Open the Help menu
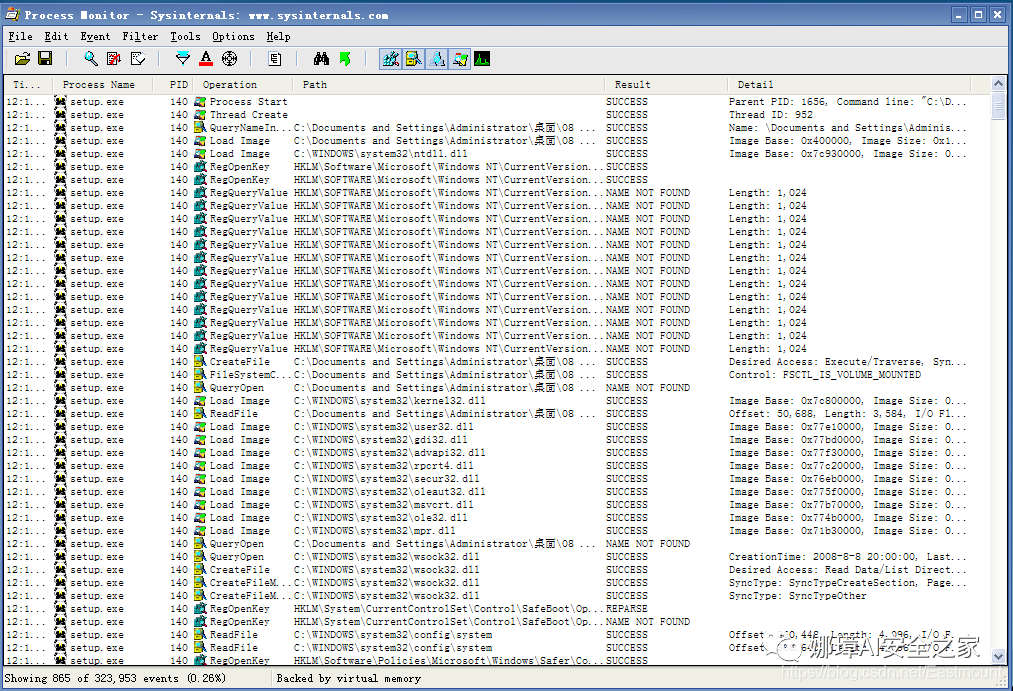The image size is (1013, 691). click(278, 37)
